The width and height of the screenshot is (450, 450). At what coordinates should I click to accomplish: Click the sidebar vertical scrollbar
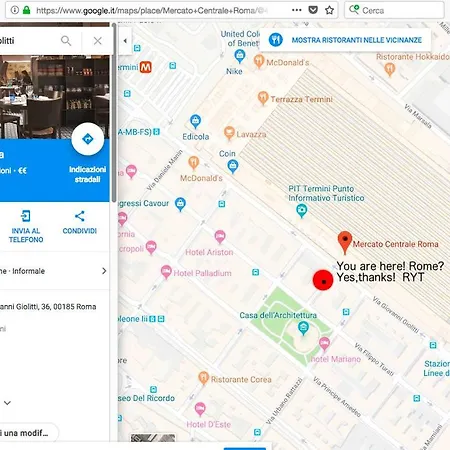coord(114,112)
